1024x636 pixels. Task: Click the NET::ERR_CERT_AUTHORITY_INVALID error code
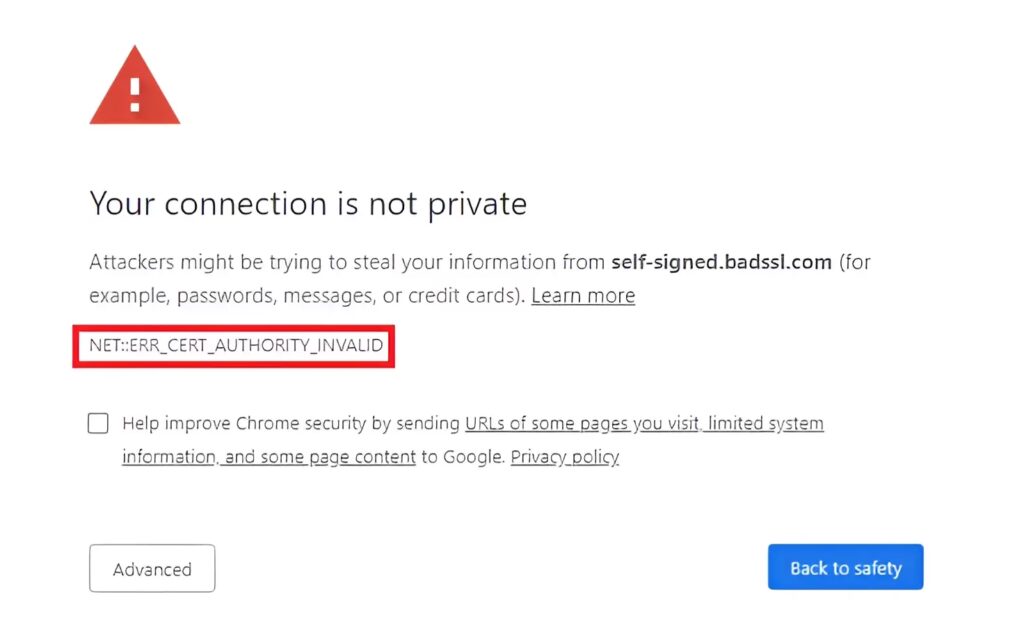click(x=236, y=345)
